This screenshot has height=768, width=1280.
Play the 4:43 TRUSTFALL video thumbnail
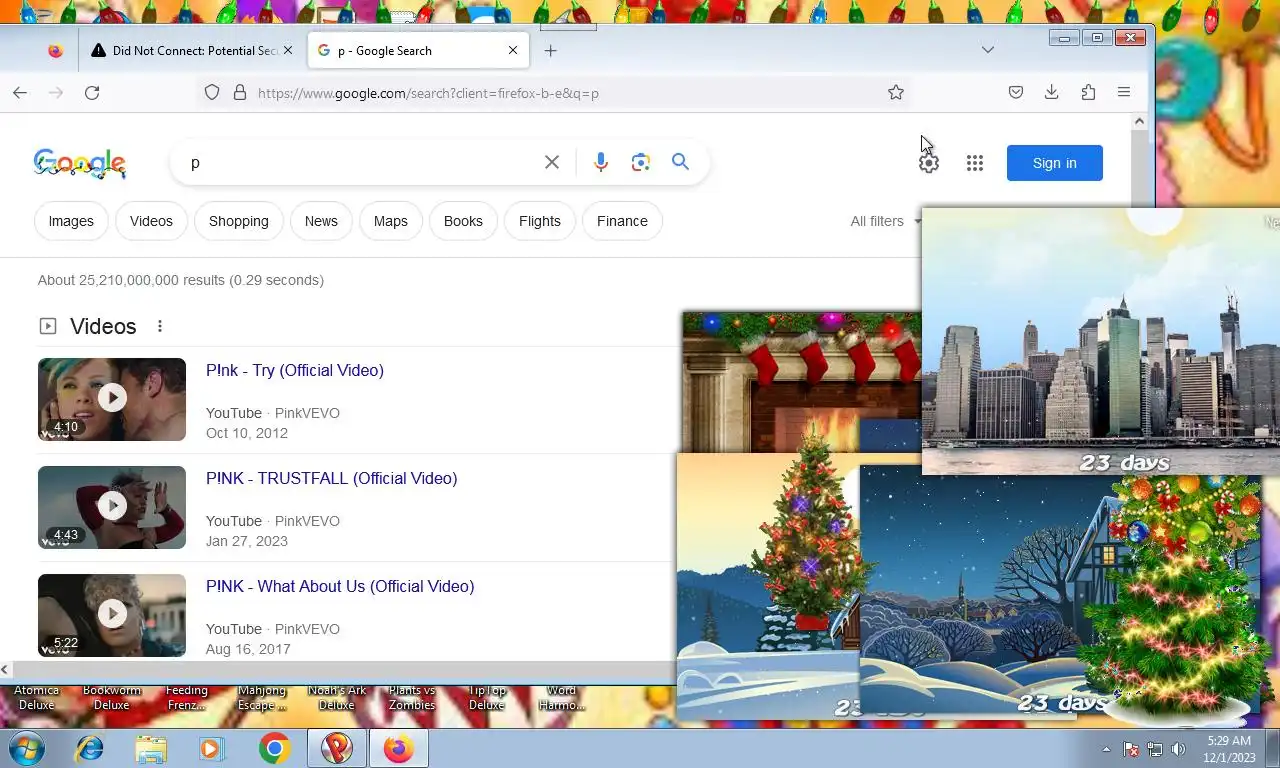[x=112, y=507]
